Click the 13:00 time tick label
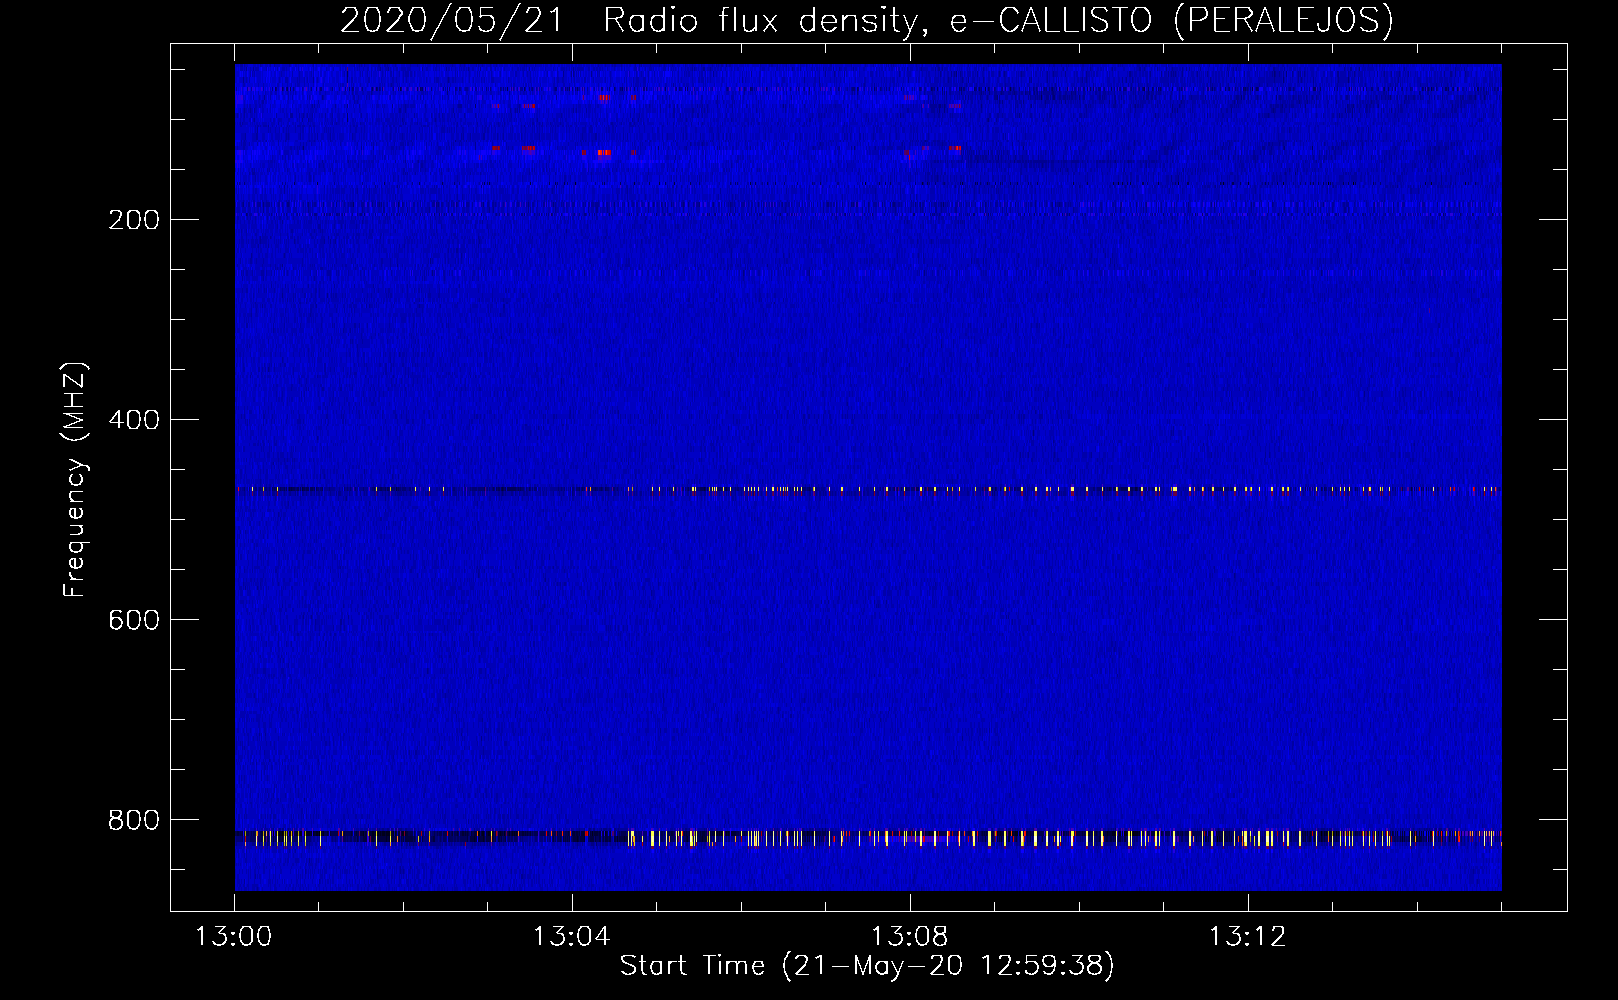The image size is (1618, 1000). click(234, 937)
